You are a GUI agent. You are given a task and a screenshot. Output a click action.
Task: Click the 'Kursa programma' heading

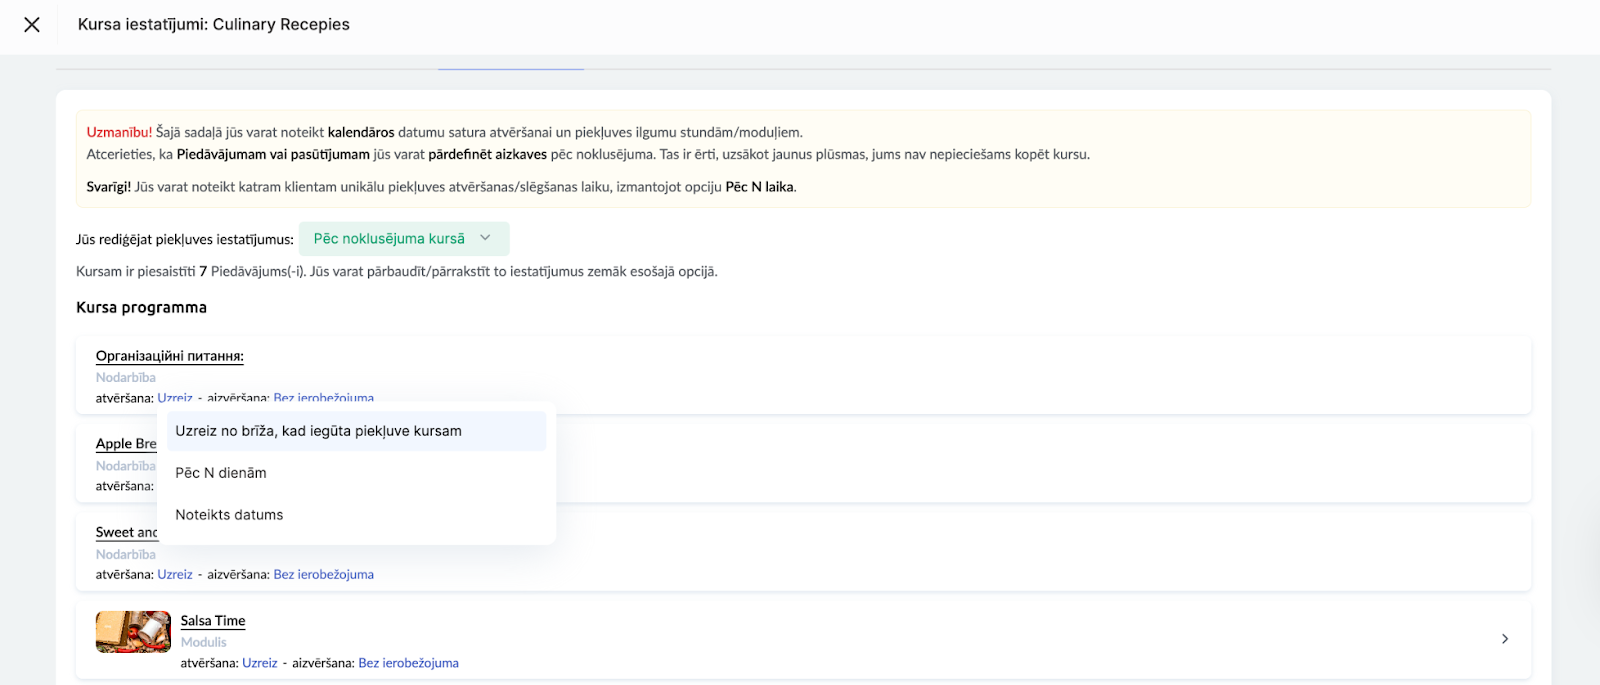142,308
